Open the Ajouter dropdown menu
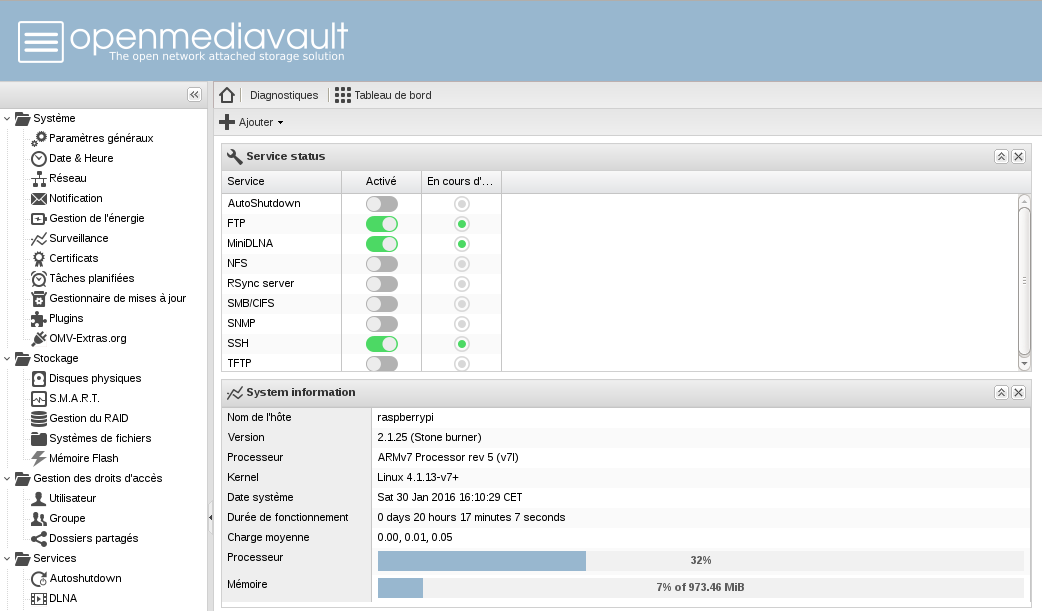This screenshot has width=1042, height=611. tap(251, 122)
